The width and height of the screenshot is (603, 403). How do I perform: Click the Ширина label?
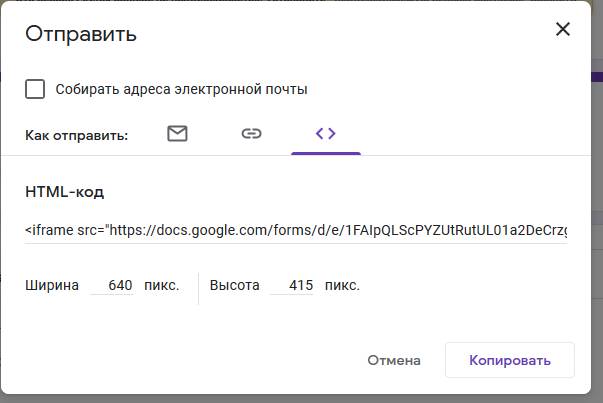(52, 286)
